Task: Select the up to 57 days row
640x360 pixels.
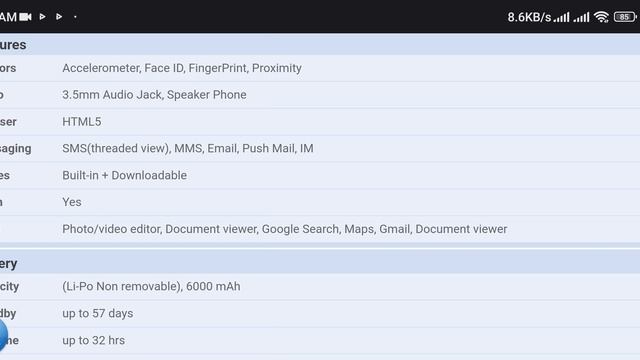Action: (320, 313)
